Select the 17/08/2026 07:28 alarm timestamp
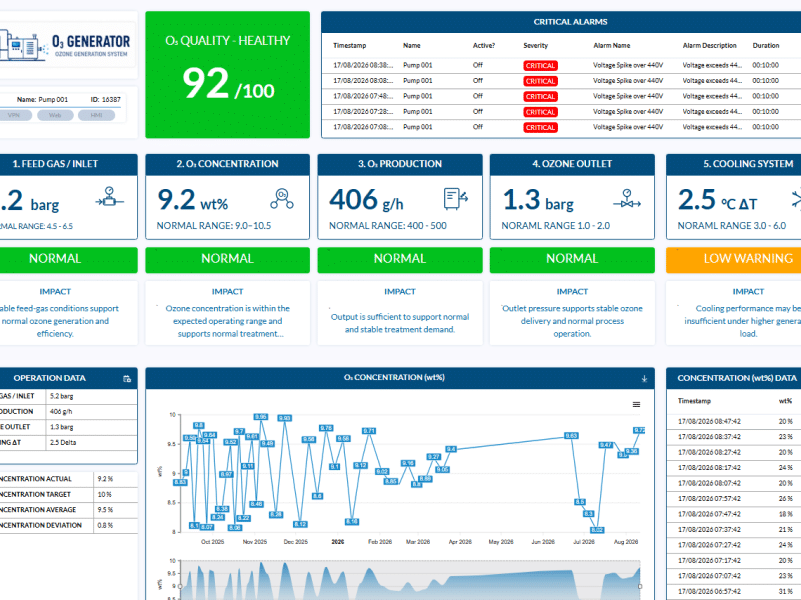 tap(363, 111)
